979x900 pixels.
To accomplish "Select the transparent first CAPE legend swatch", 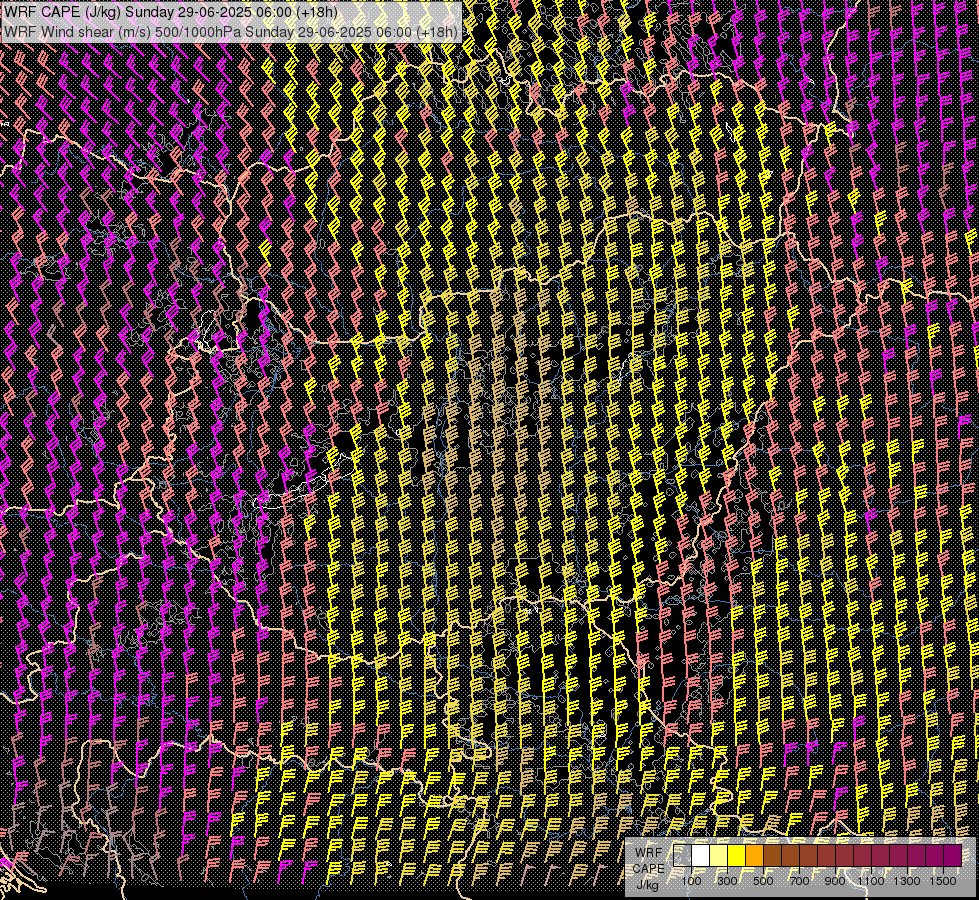I will pyautogui.click(x=682, y=856).
